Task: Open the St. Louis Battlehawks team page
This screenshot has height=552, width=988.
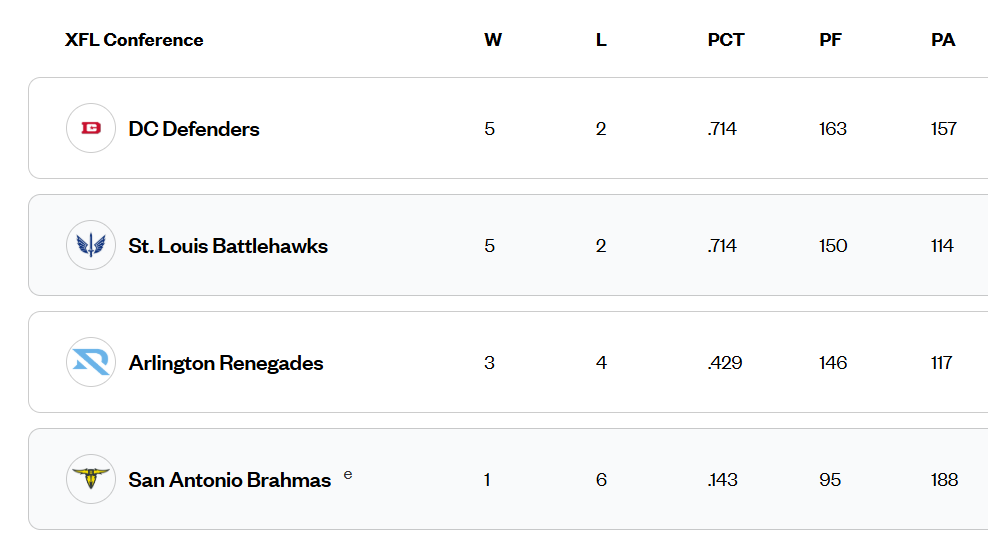Action: tap(228, 246)
